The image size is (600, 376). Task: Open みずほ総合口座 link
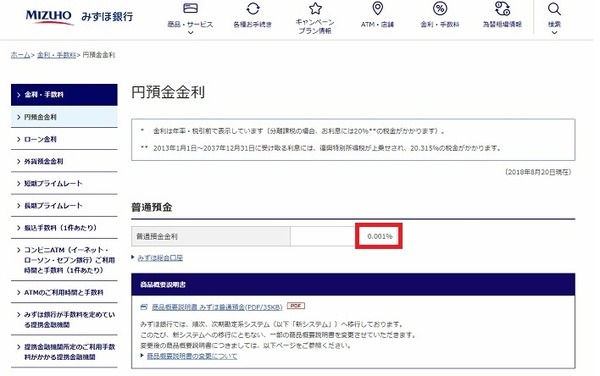tap(160, 258)
